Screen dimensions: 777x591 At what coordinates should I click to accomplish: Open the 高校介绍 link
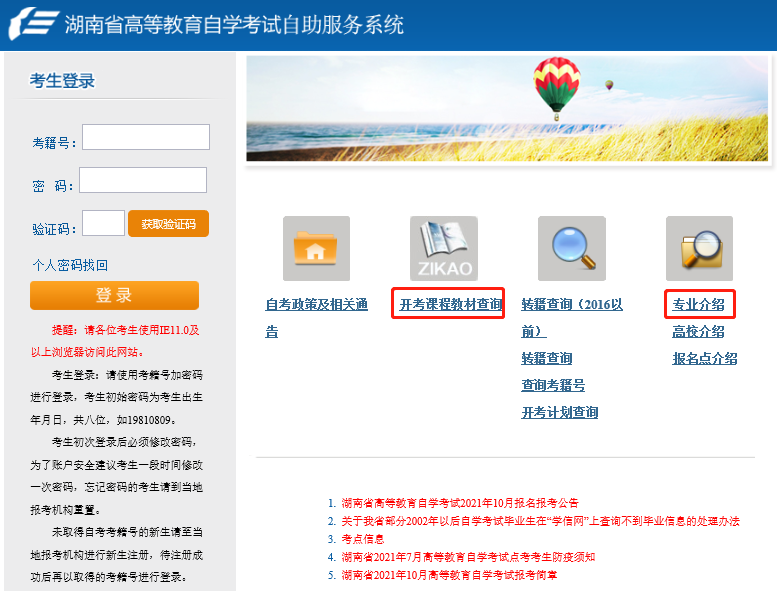click(698, 331)
